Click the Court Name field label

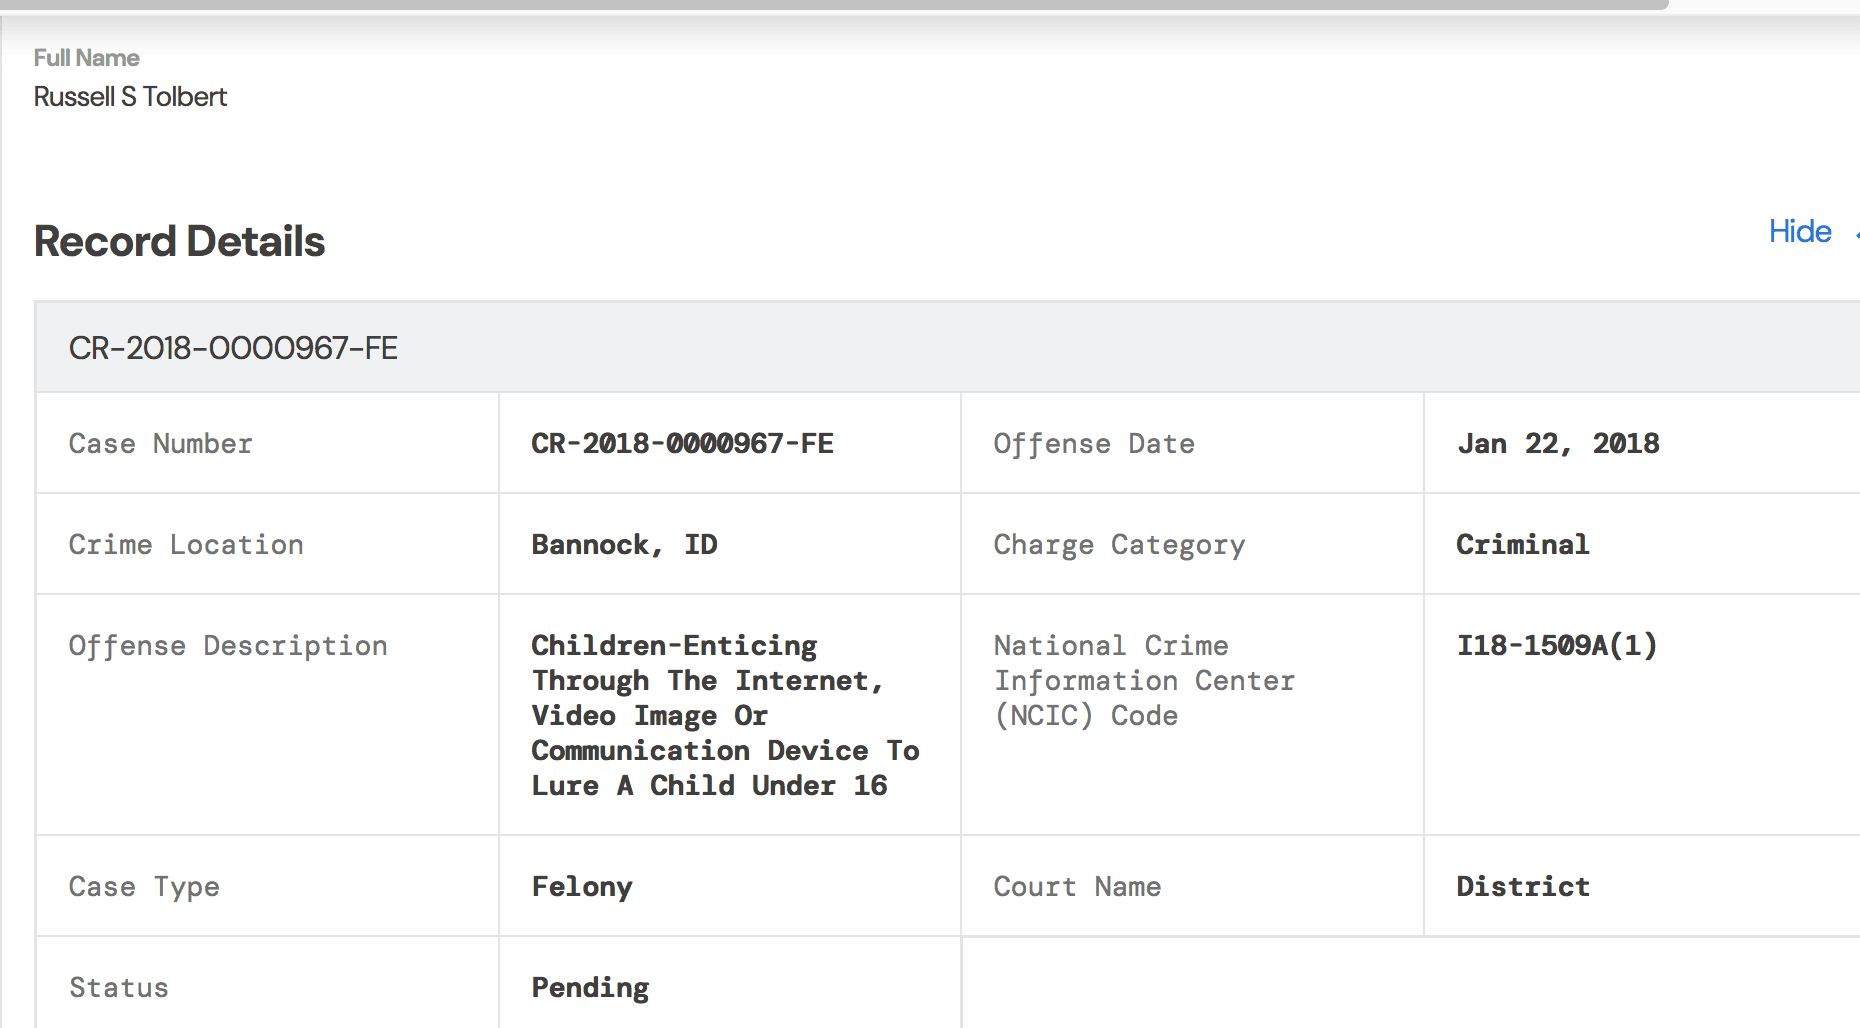[x=1077, y=887]
